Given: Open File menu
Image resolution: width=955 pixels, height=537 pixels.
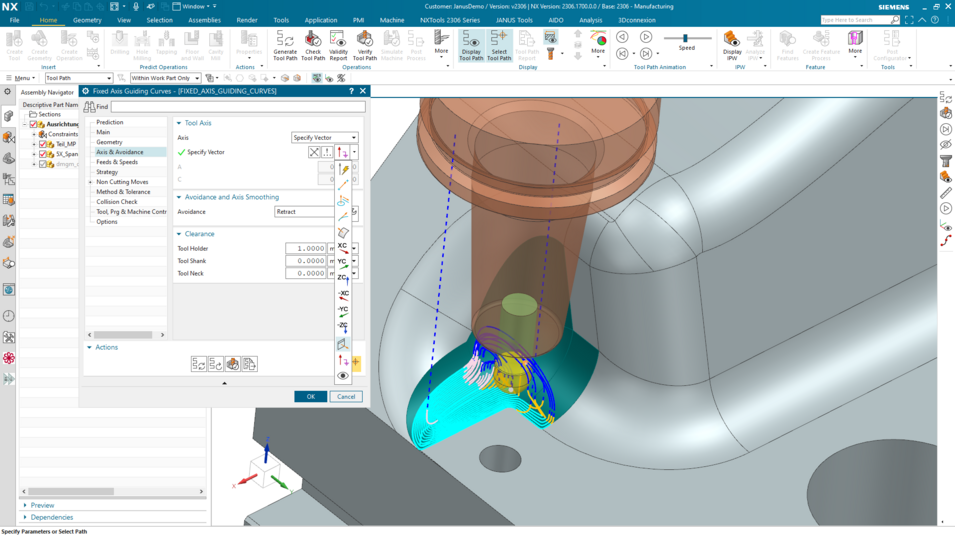Looking at the screenshot, I should click(14, 20).
